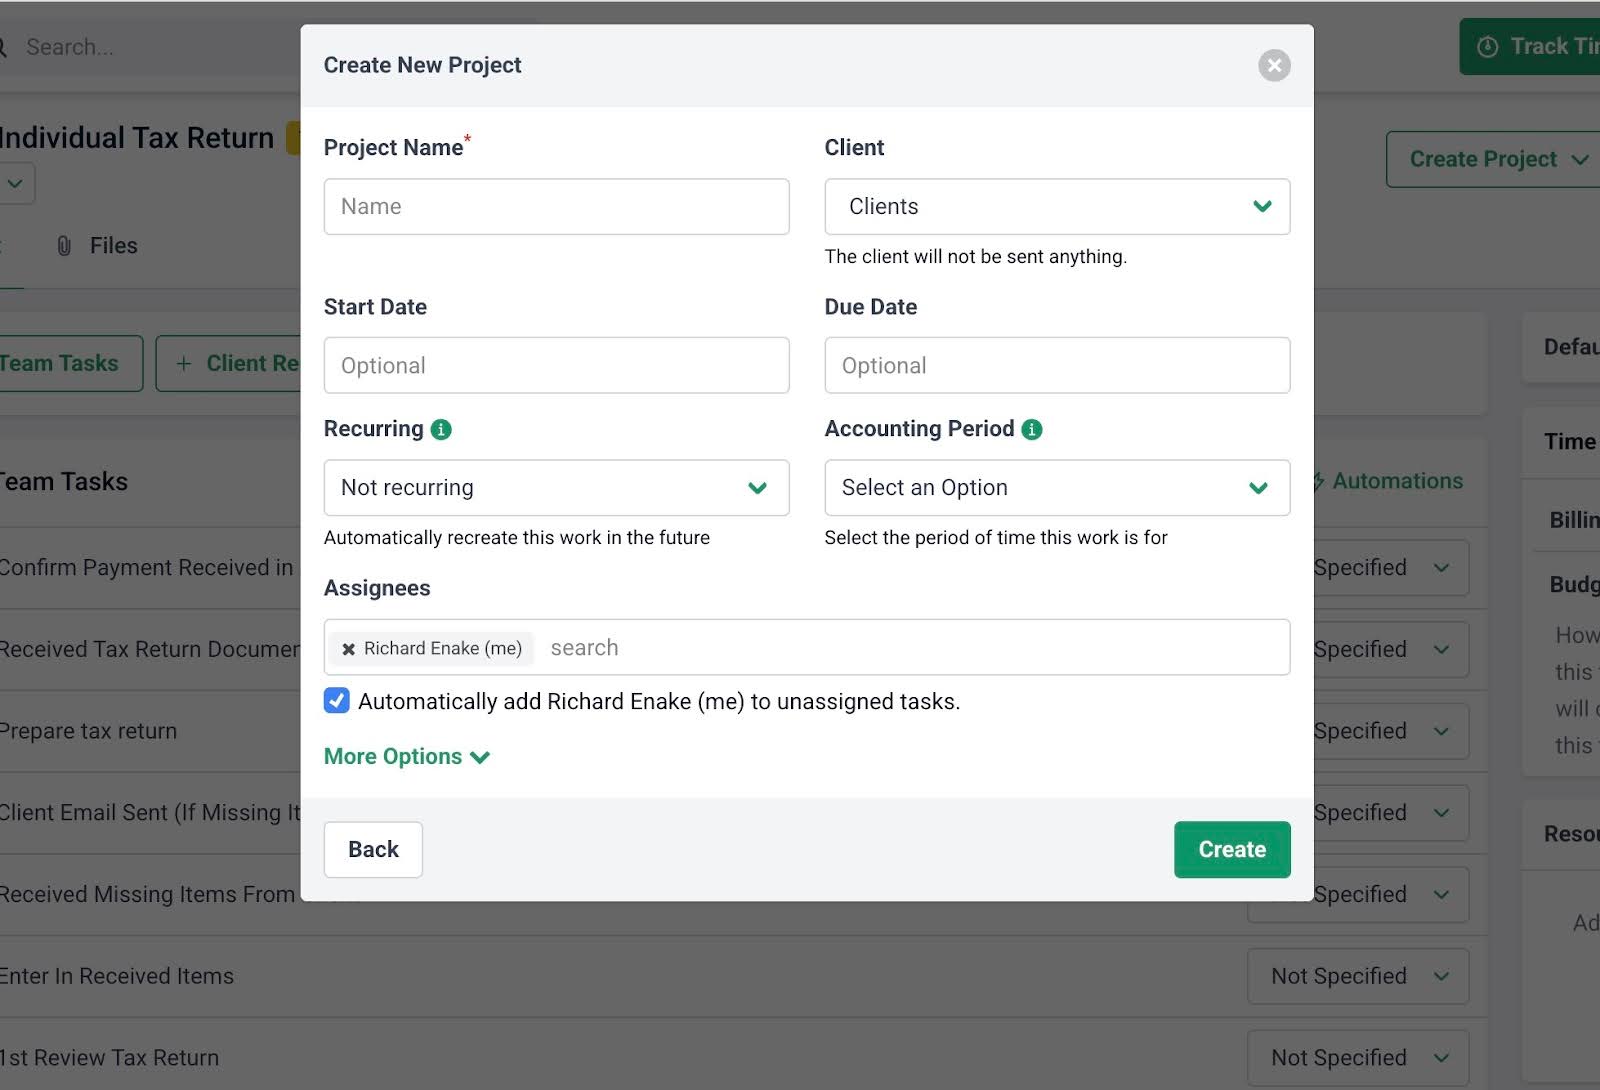Image resolution: width=1600 pixels, height=1090 pixels.
Task: Uncheck automatically add Richard Enake to unassigned tasks
Action: click(x=336, y=701)
